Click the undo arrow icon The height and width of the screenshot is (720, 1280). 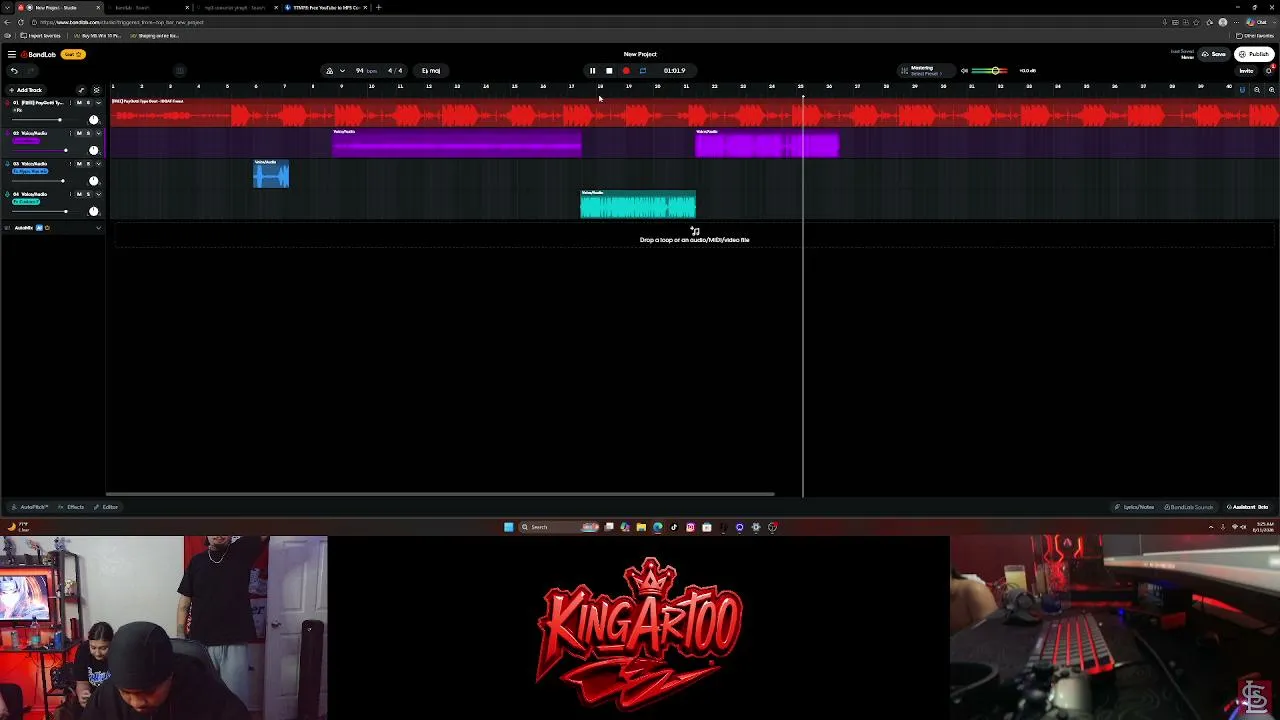pyautogui.click(x=14, y=71)
